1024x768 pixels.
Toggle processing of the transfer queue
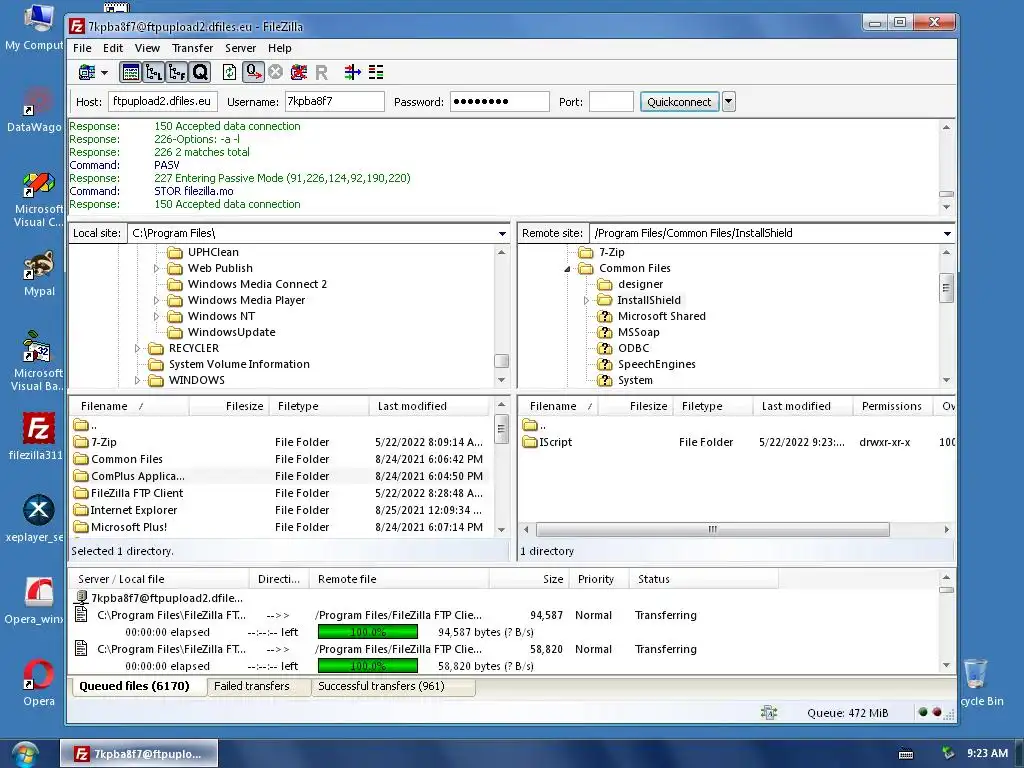pyautogui.click(x=253, y=72)
